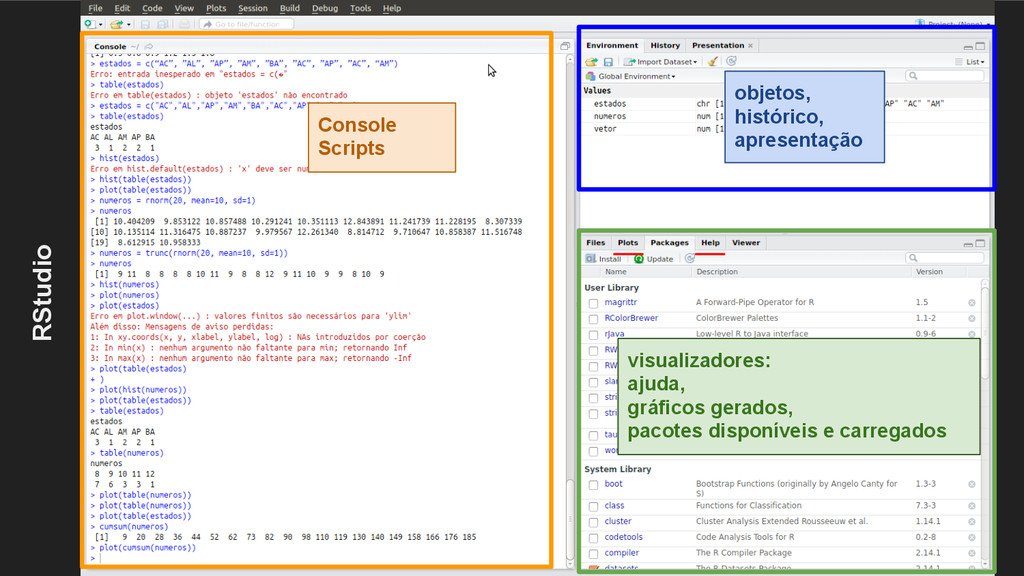Click the Refresh icon in Packages toolbar
Image resolution: width=1024 pixels, height=576 pixels.
(x=690, y=259)
